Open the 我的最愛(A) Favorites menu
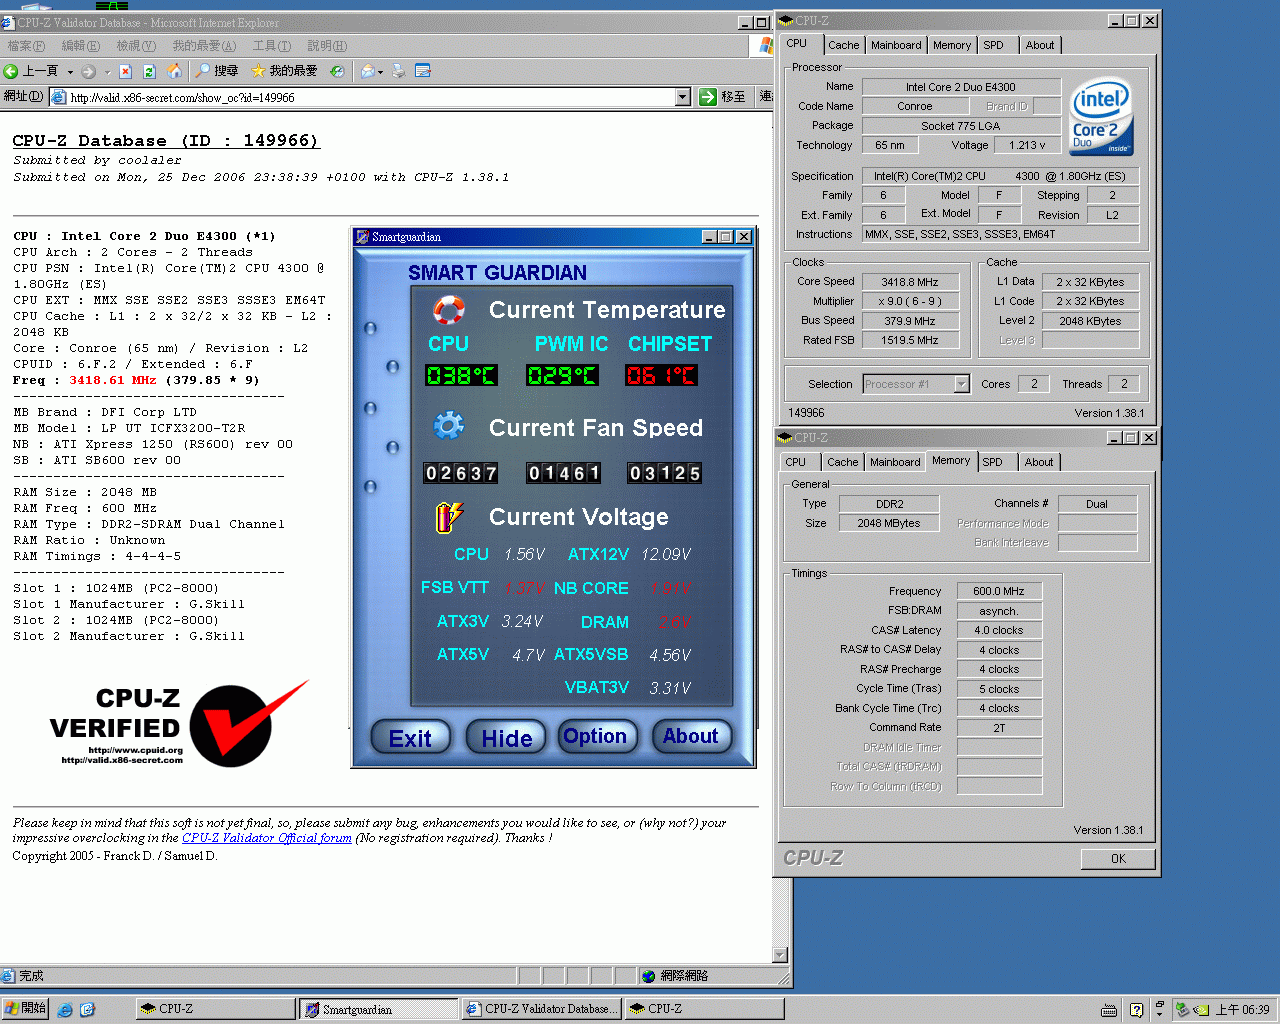The width and height of the screenshot is (1280, 1024). point(204,46)
